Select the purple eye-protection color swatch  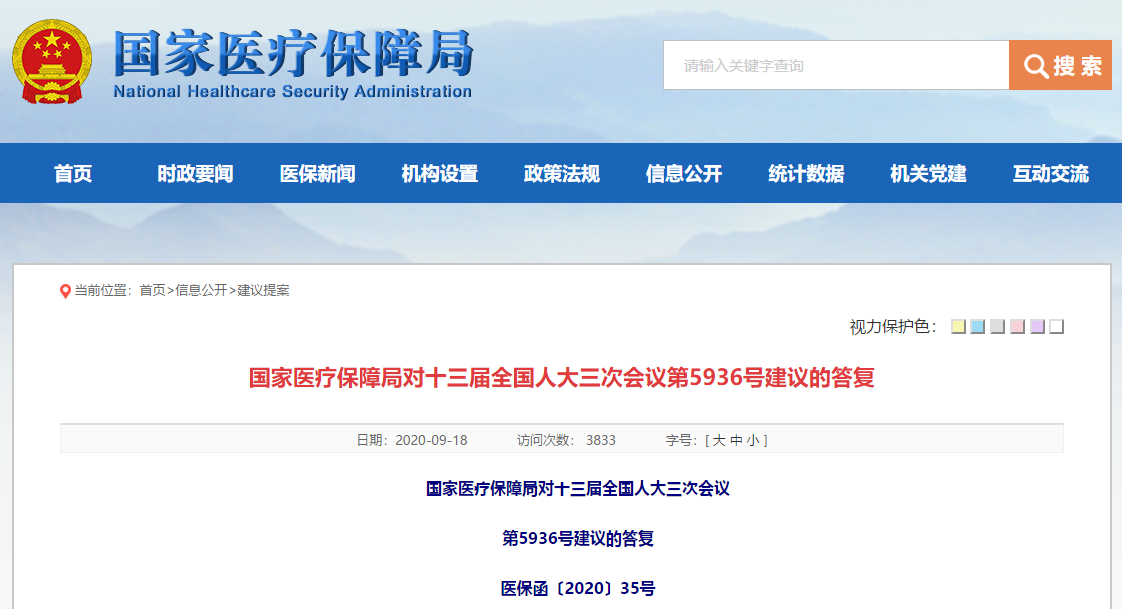(1037, 327)
